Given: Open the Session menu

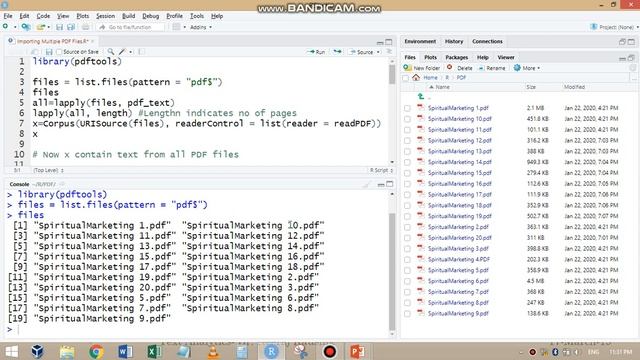Looking at the screenshot, I should [x=105, y=16].
